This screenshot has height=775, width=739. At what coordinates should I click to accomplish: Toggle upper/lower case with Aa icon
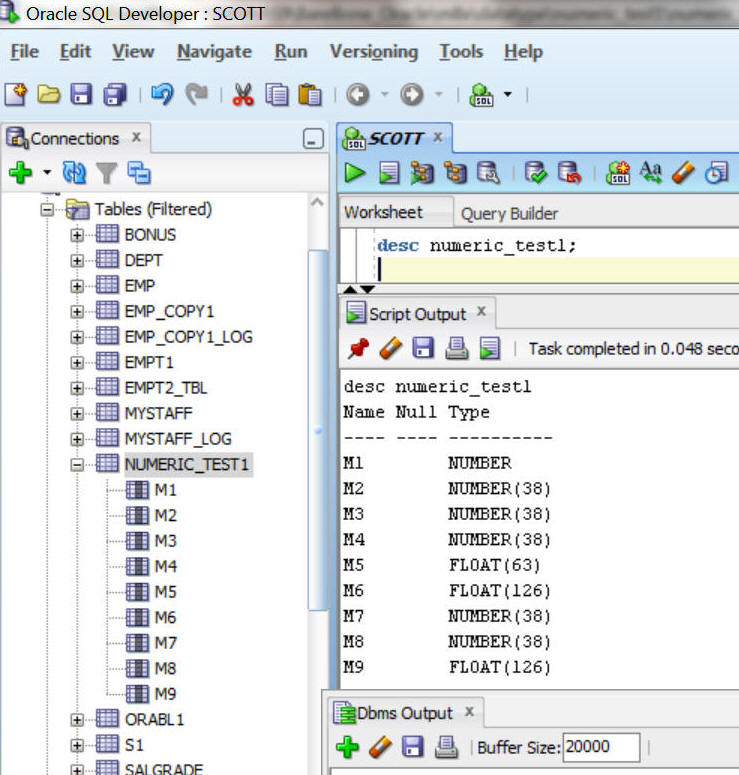pyautogui.click(x=651, y=172)
